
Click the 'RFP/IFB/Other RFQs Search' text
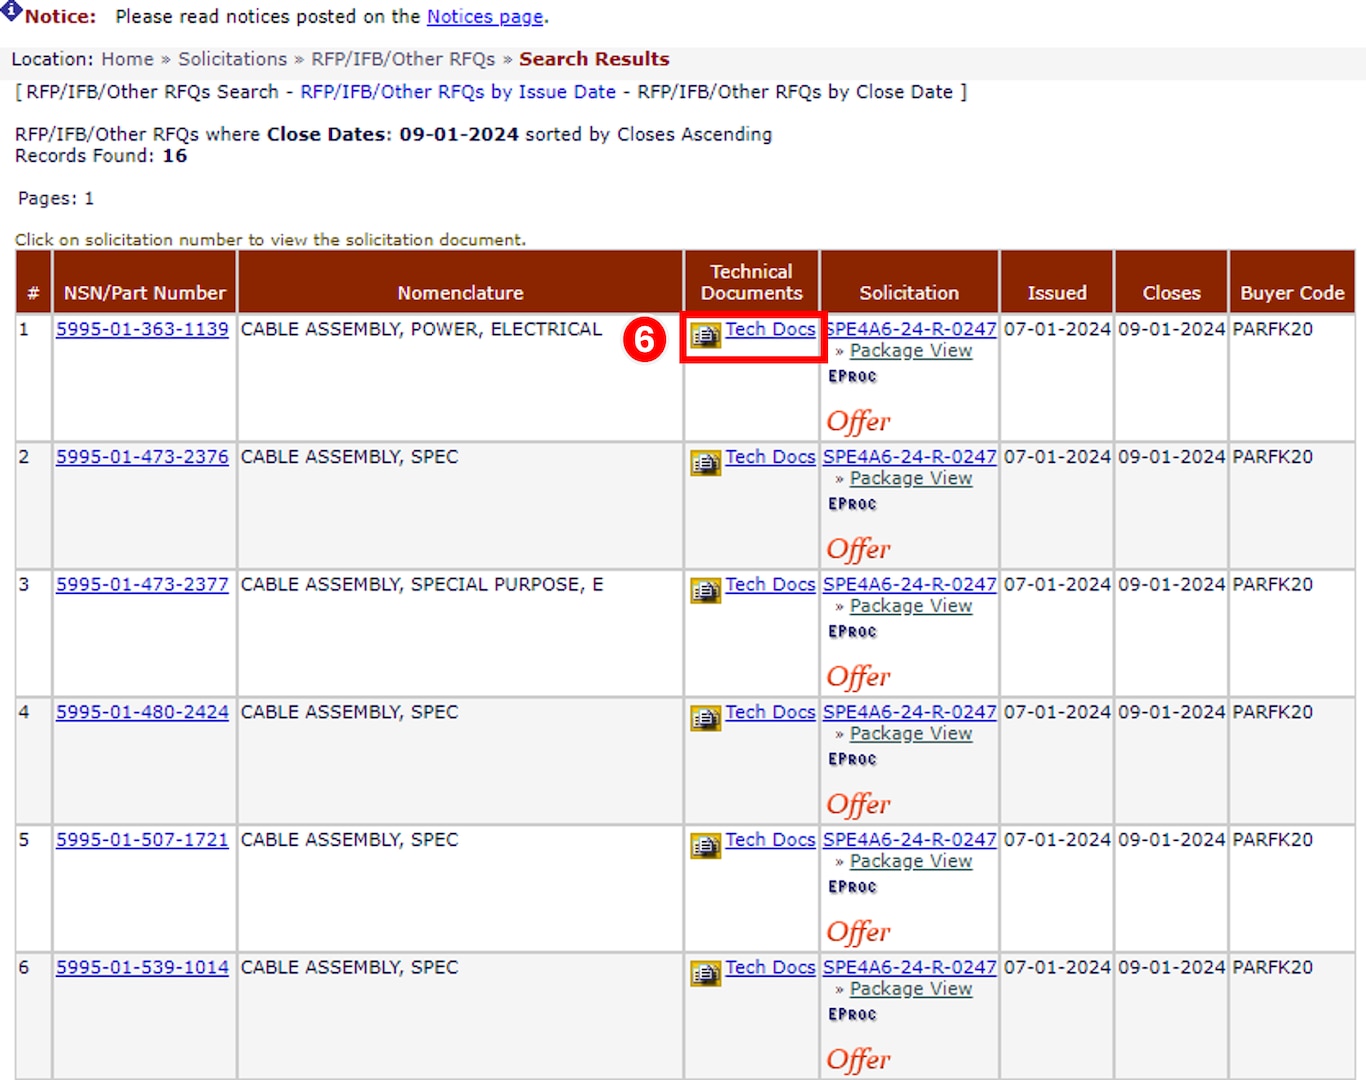pos(152,92)
